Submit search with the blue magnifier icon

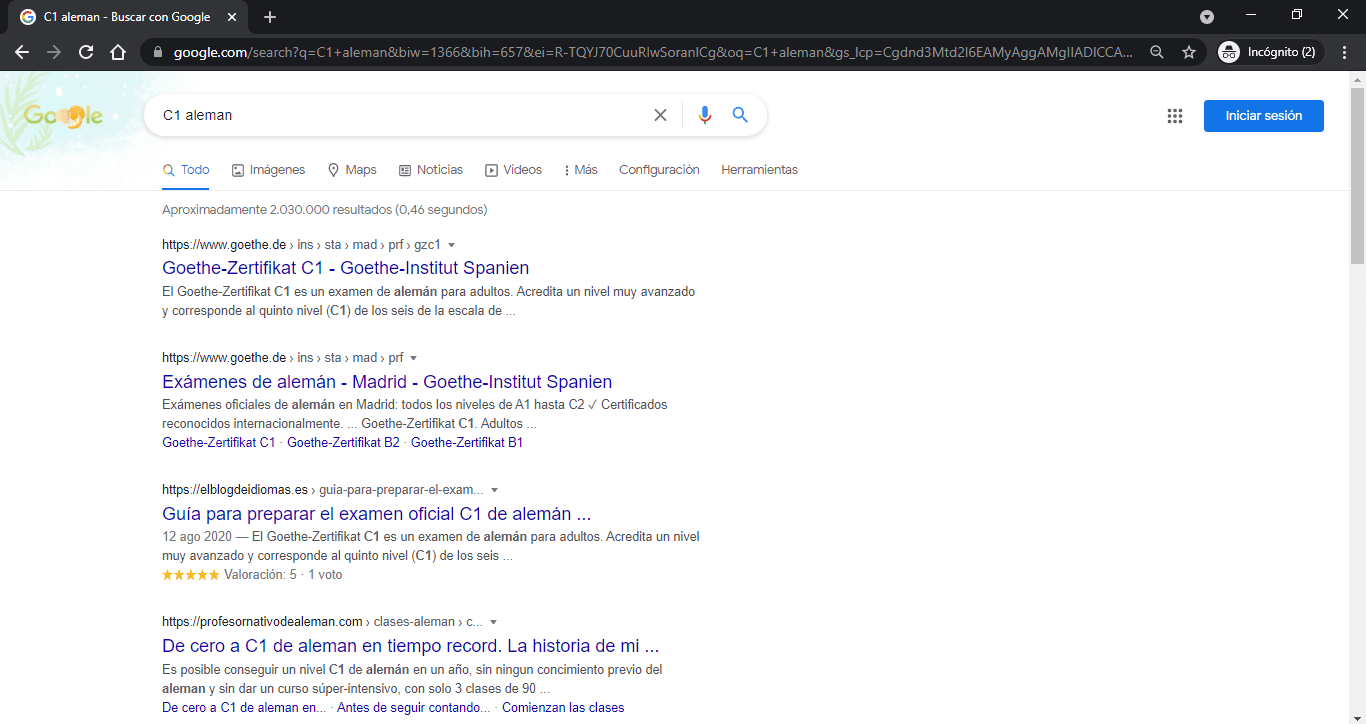(740, 115)
